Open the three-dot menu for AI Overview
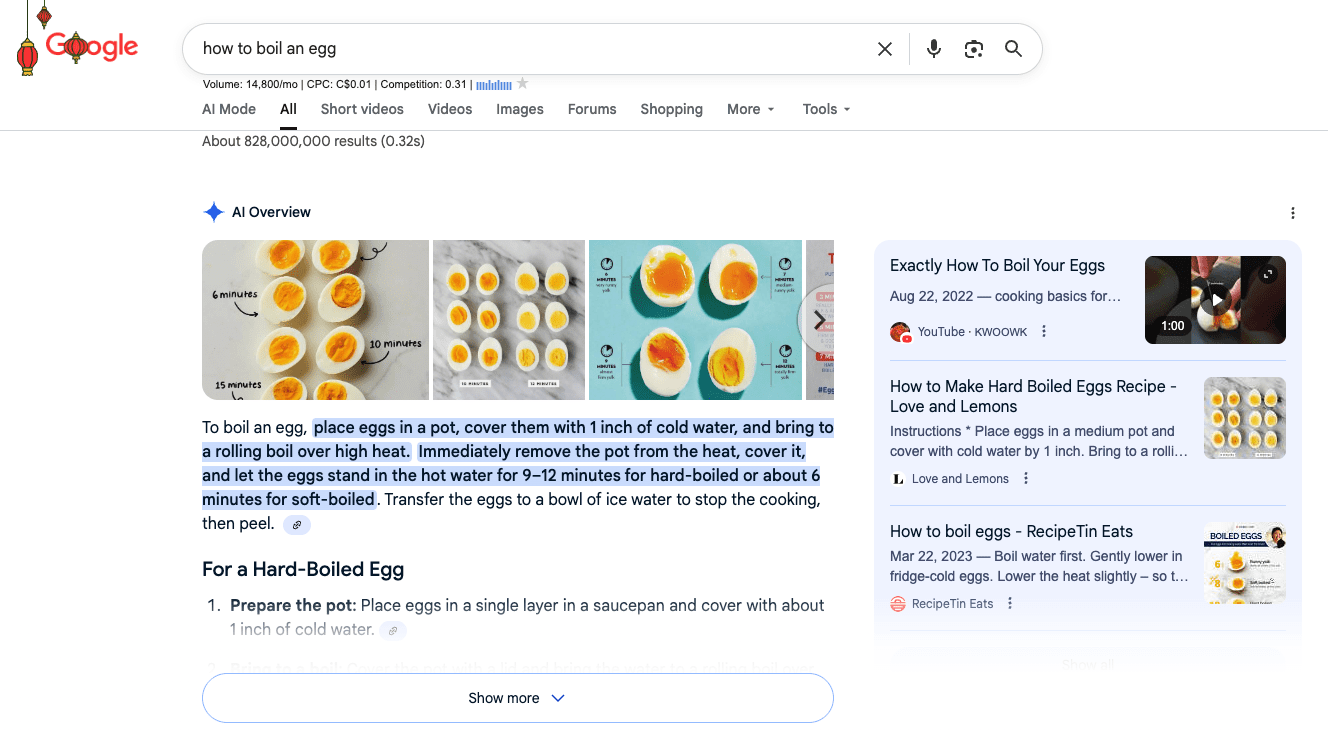The image size is (1328, 739). tap(1293, 213)
